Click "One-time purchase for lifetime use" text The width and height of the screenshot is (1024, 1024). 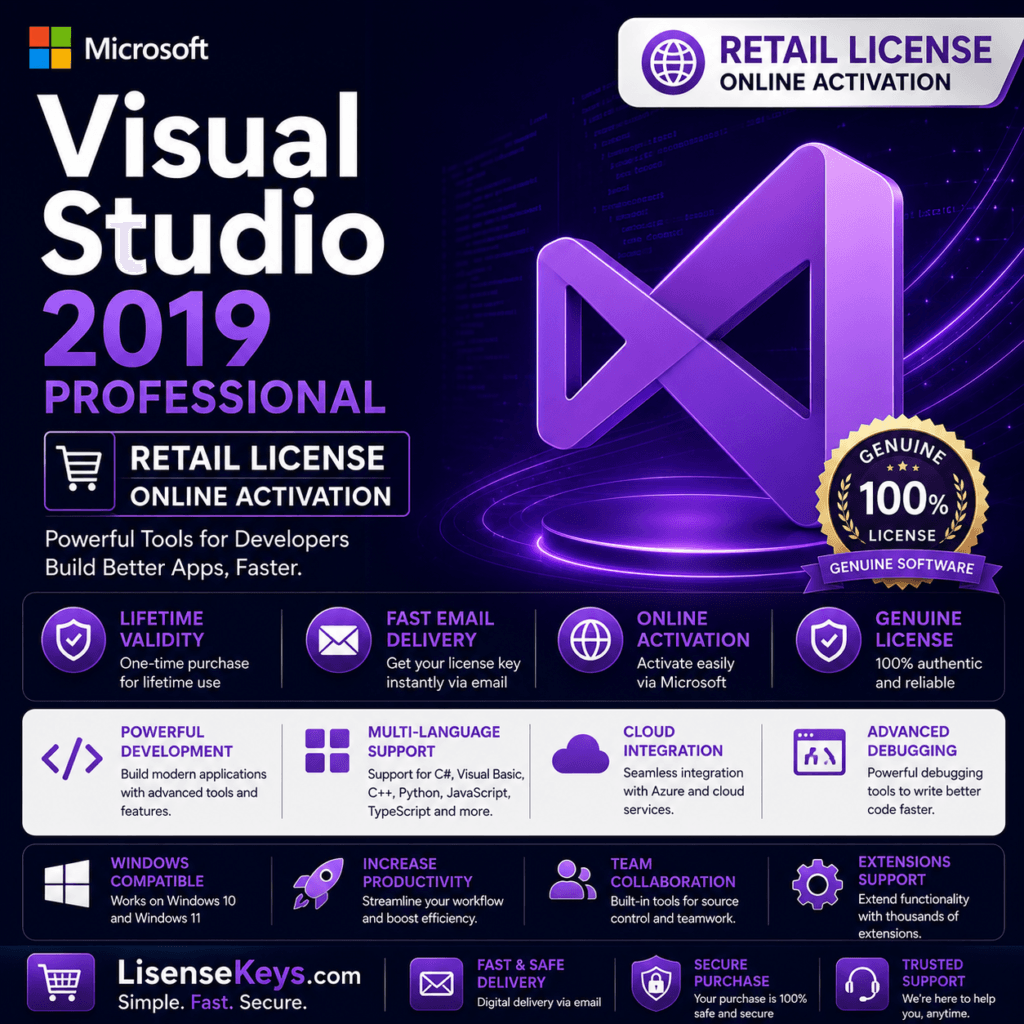(x=184, y=673)
